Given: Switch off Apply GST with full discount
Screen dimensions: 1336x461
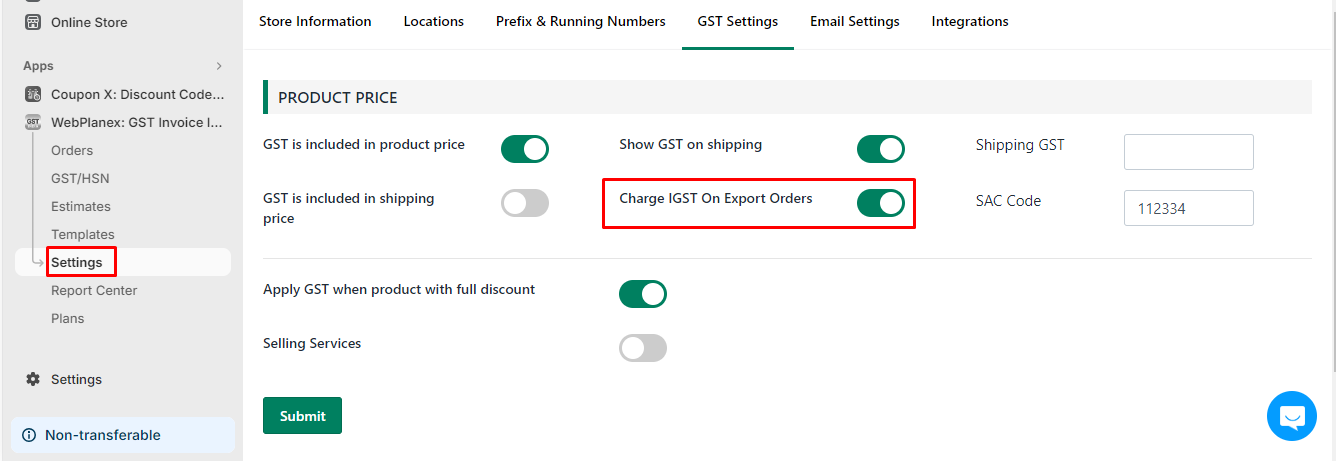Looking at the screenshot, I should (643, 294).
